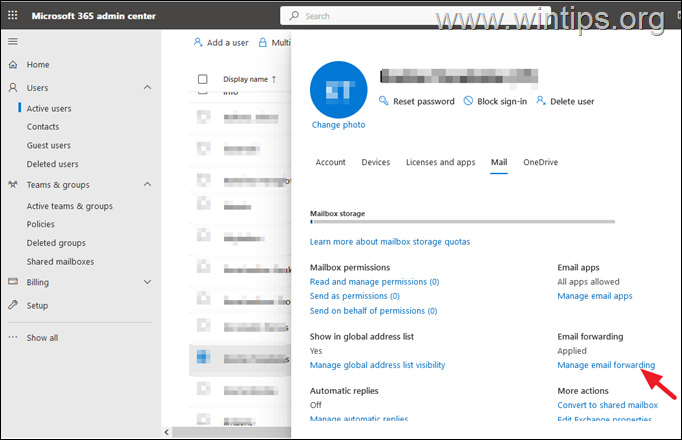The width and height of the screenshot is (682, 440).
Task: Click the Show all ellipsis icon
Action: (13, 337)
